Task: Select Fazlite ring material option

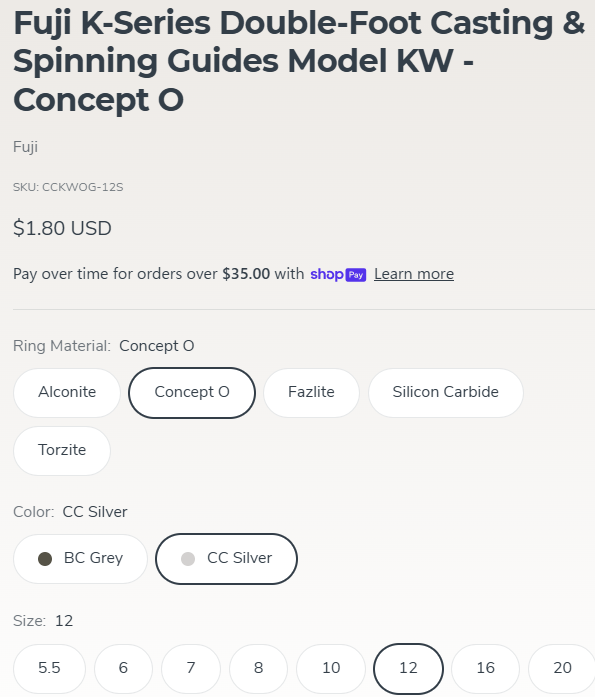Action: coord(311,393)
